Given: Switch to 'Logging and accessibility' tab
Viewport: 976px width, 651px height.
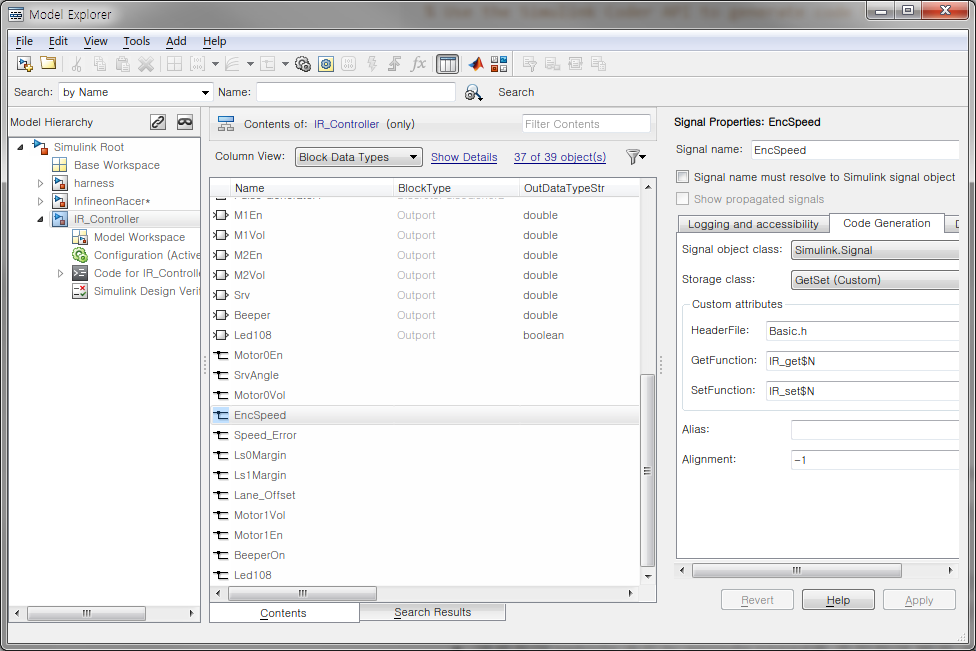Looking at the screenshot, I should pyautogui.click(x=753, y=224).
